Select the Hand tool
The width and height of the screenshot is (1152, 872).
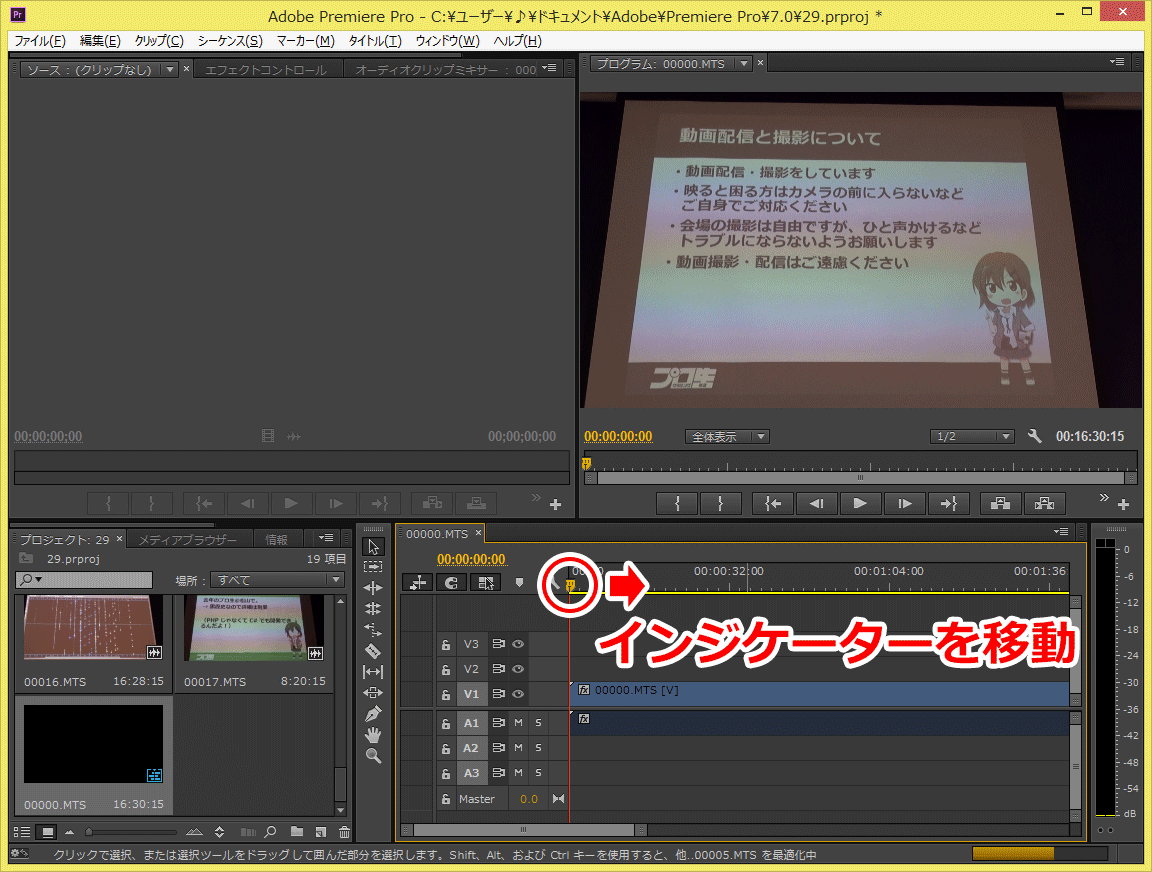(373, 735)
